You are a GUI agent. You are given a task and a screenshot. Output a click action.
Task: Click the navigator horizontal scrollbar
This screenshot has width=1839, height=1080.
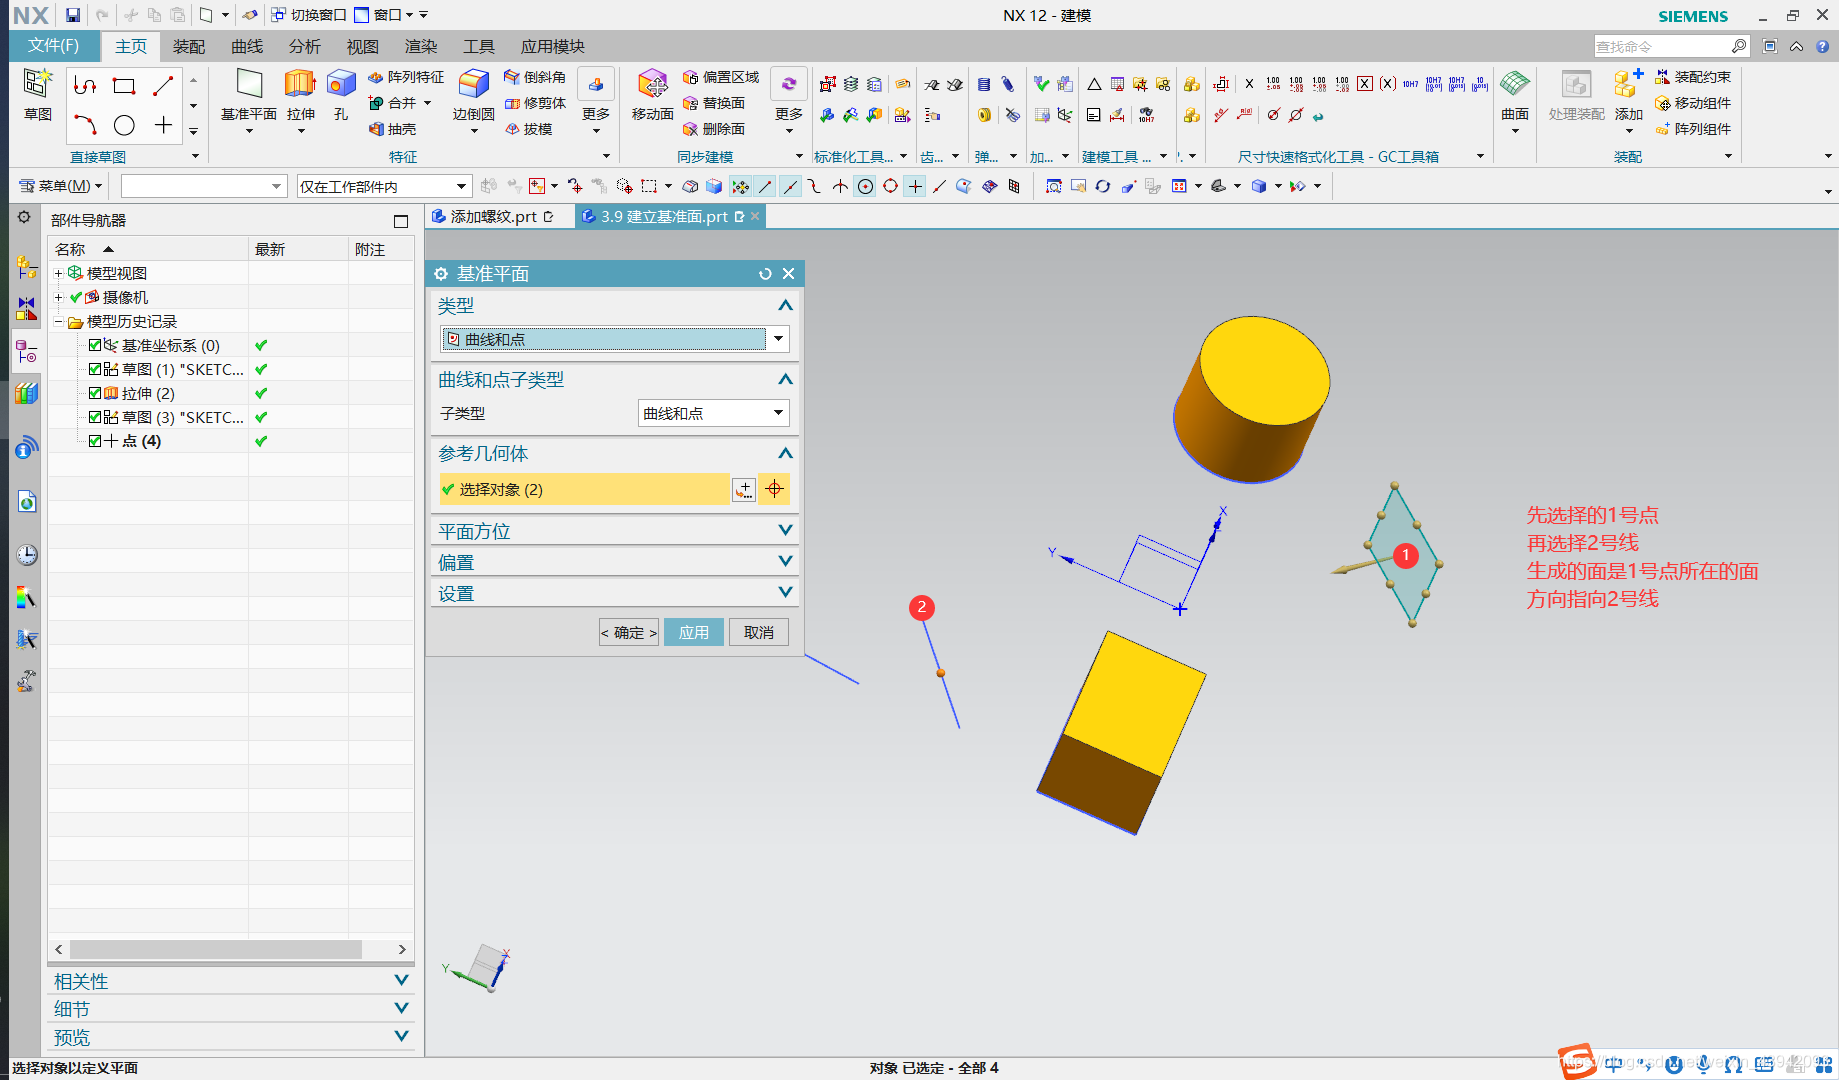216,949
